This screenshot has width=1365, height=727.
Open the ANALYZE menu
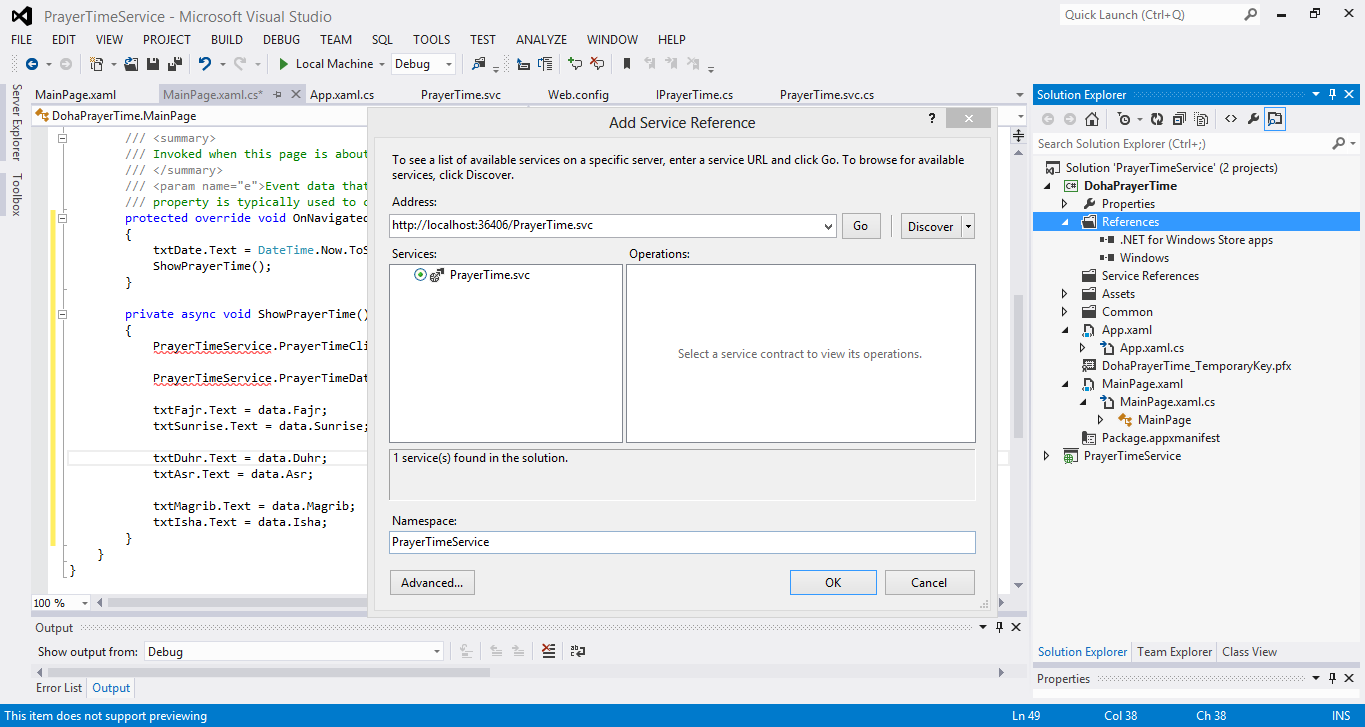click(x=541, y=40)
